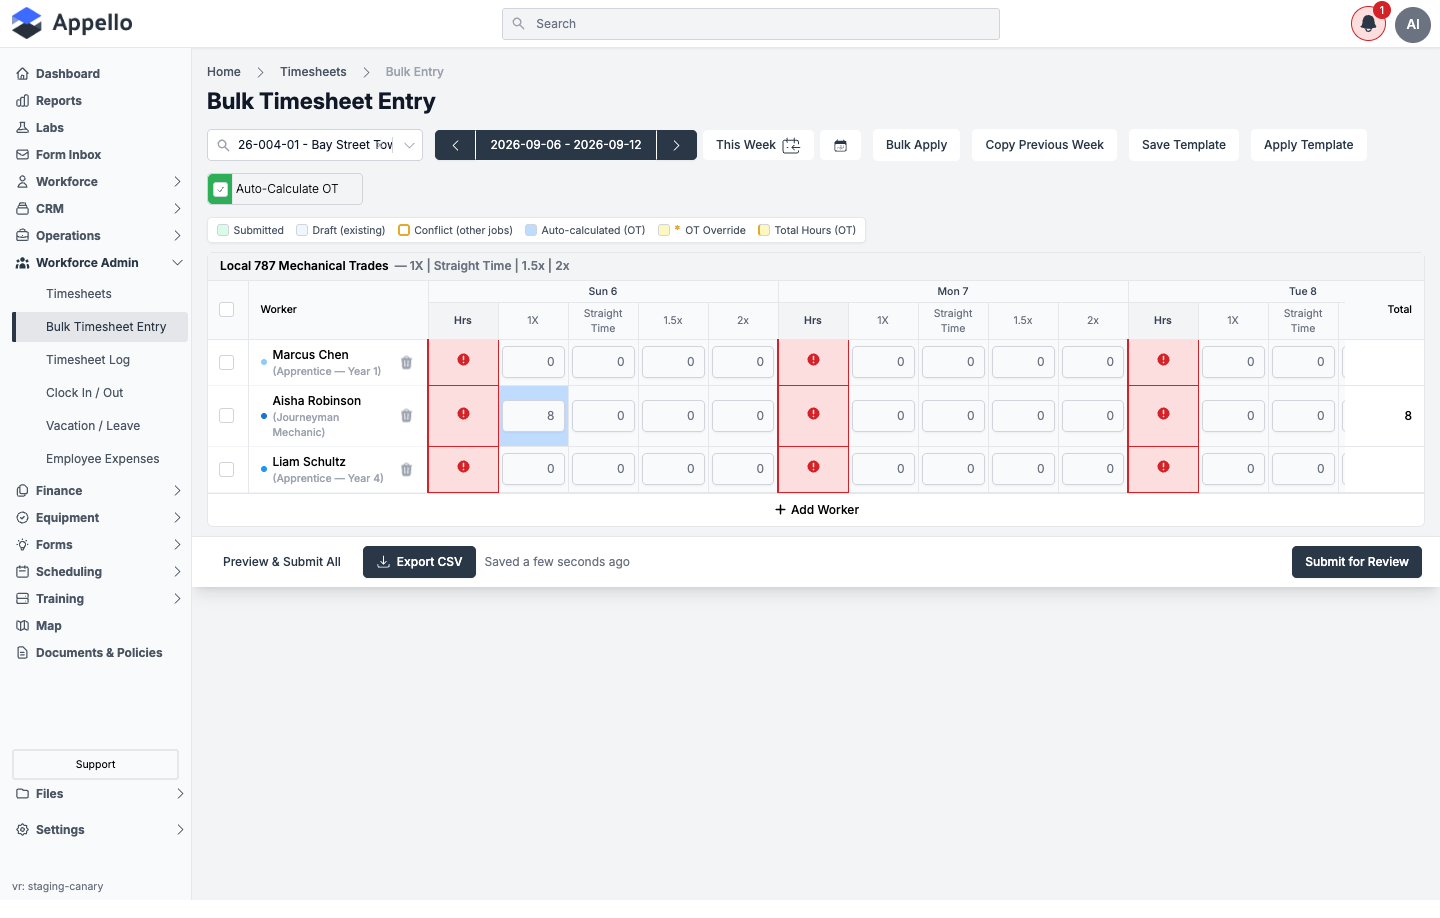Delete Marcus Chen row with trash icon
The image size is (1440, 918).
click(x=406, y=363)
